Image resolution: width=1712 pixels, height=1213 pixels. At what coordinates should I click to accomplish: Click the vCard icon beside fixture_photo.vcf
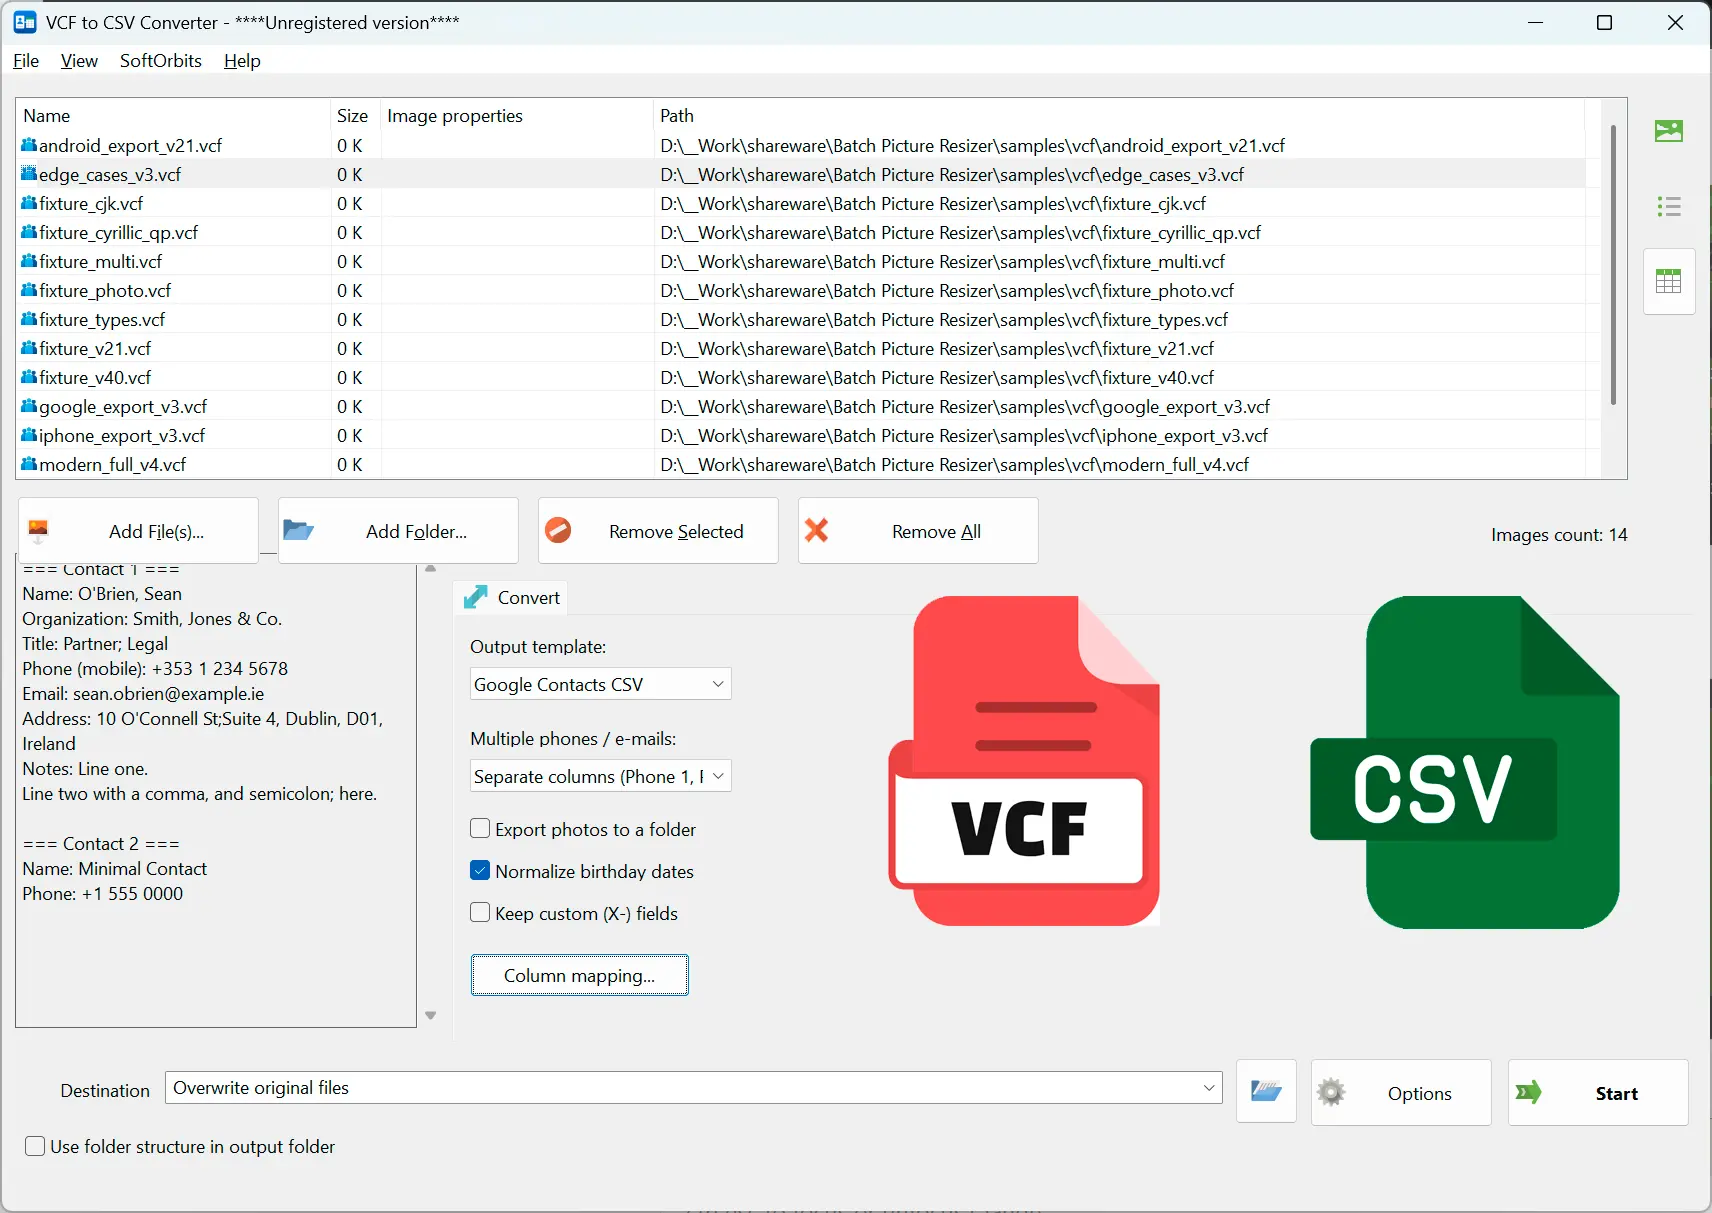(29, 290)
